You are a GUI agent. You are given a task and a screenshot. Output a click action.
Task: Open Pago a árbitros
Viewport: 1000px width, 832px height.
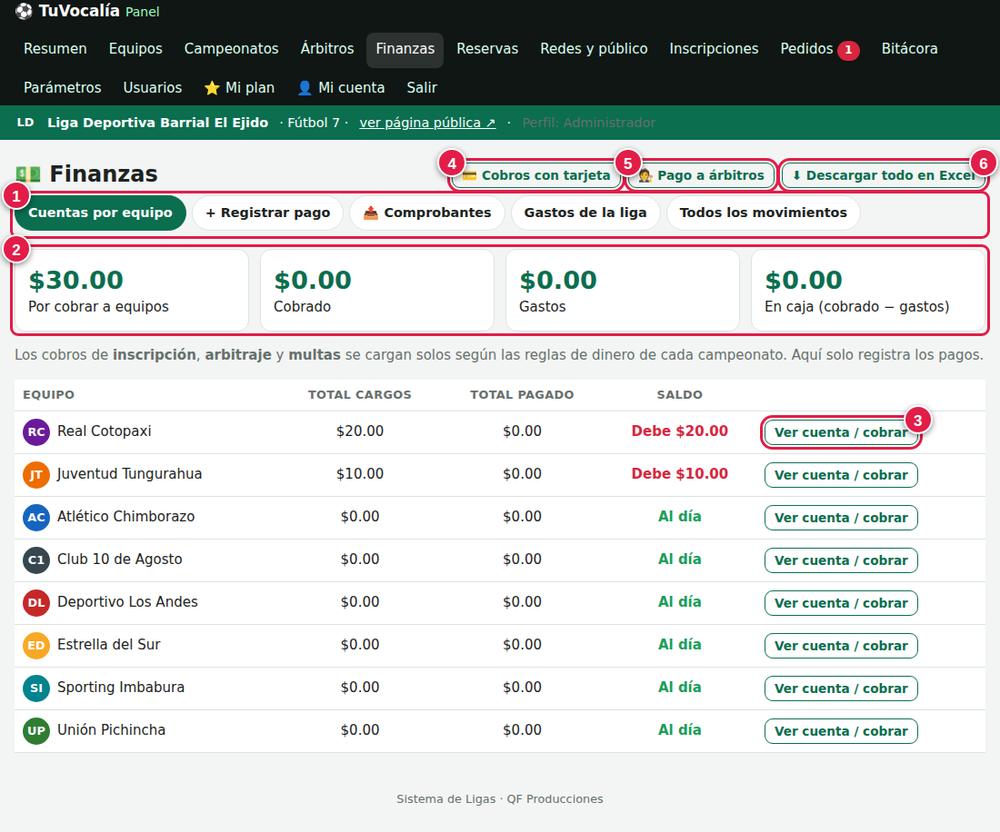point(701,175)
